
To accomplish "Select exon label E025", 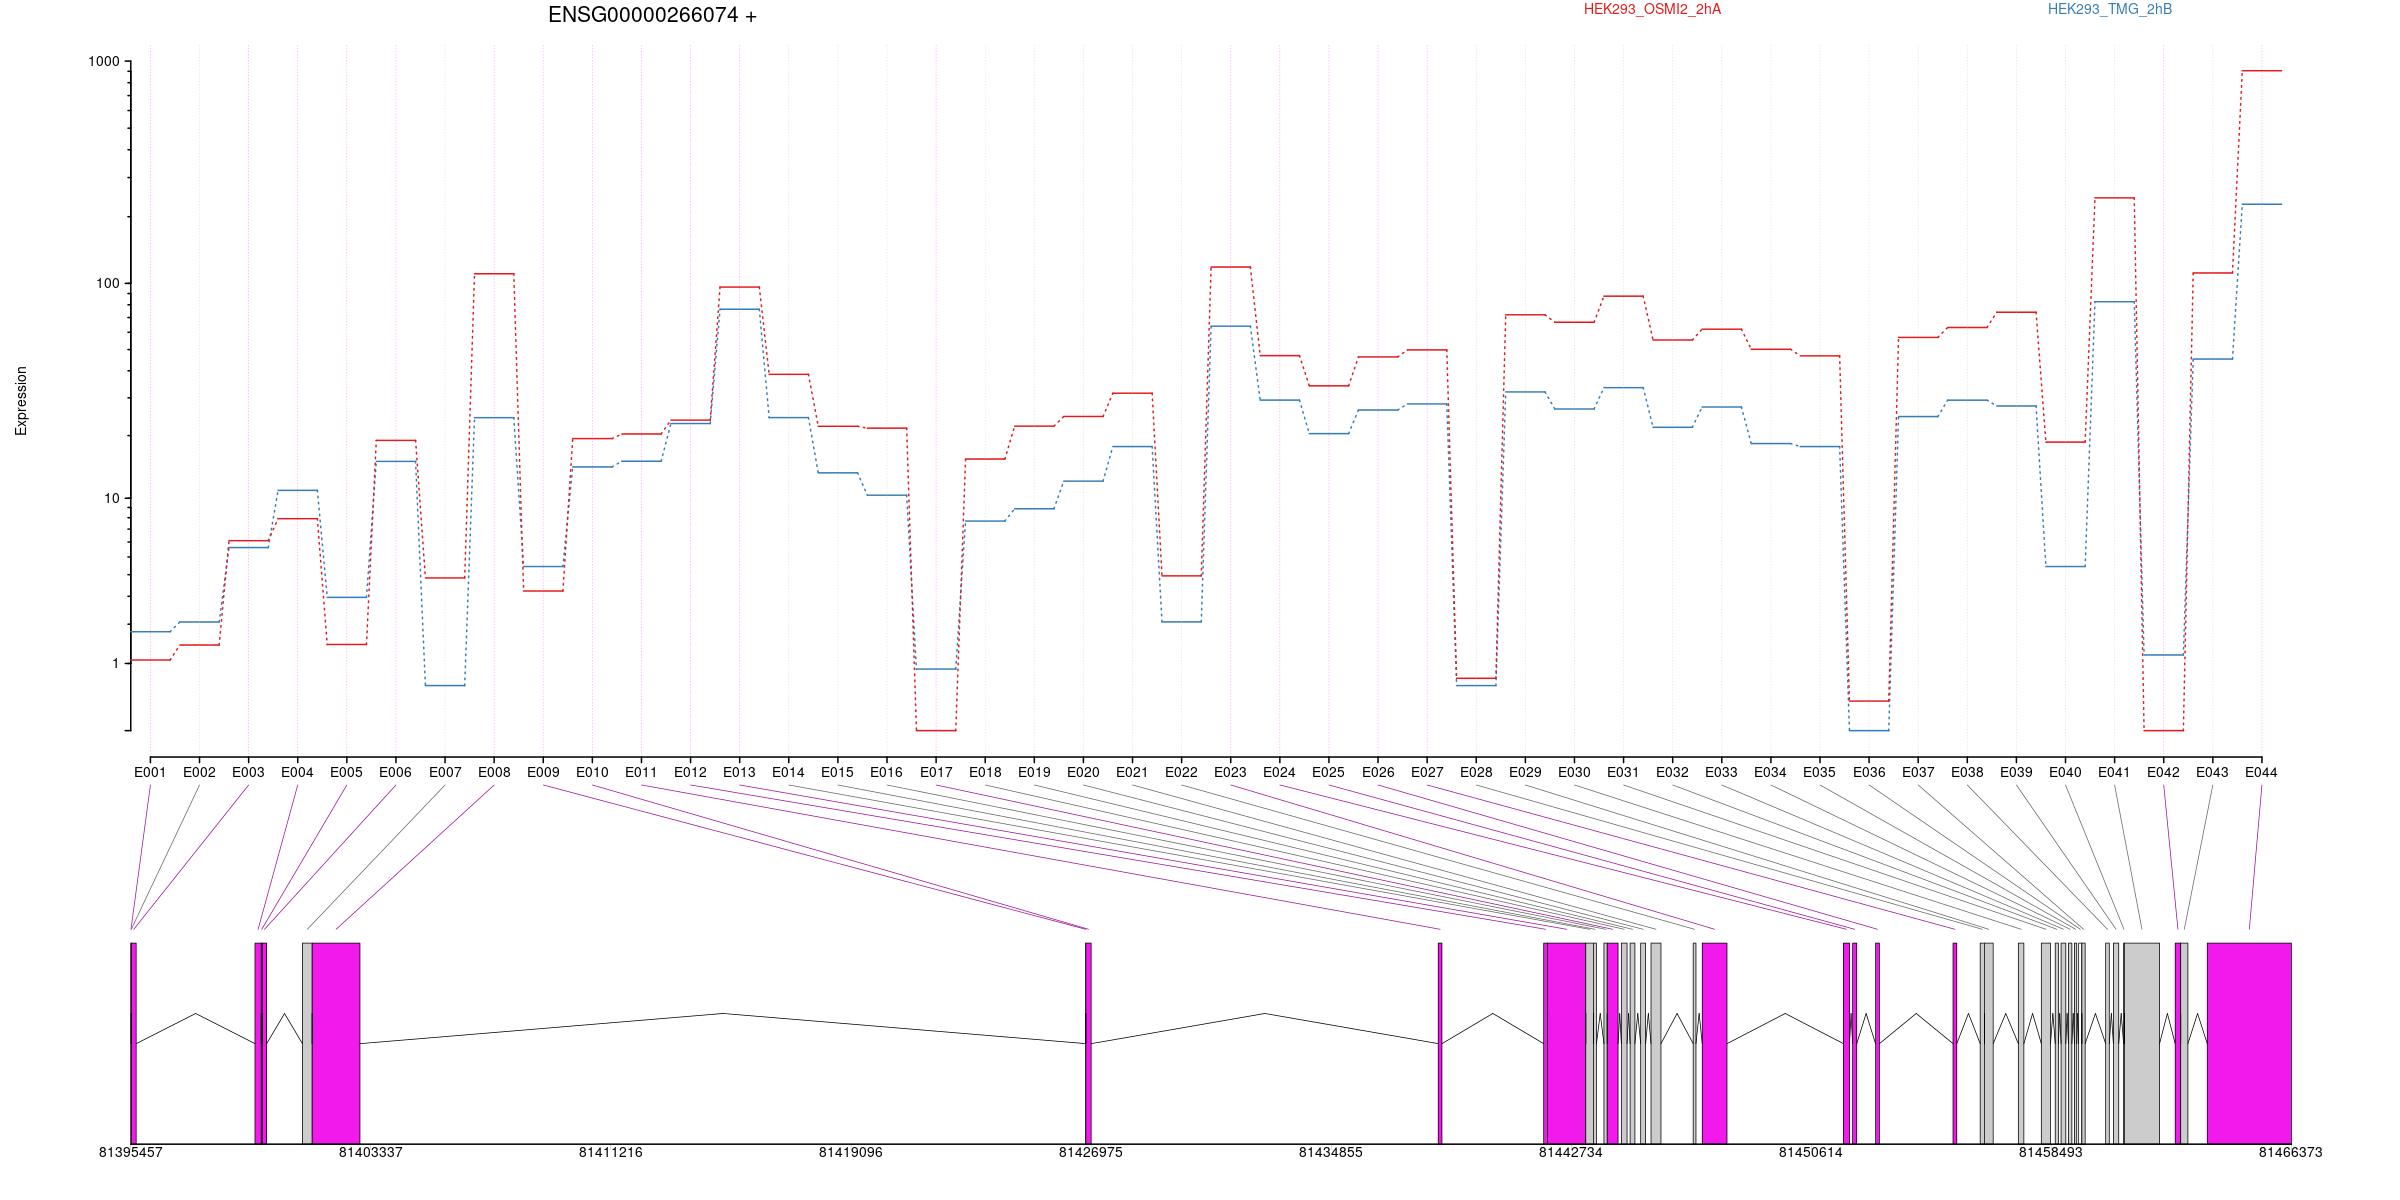I will (x=1328, y=772).
